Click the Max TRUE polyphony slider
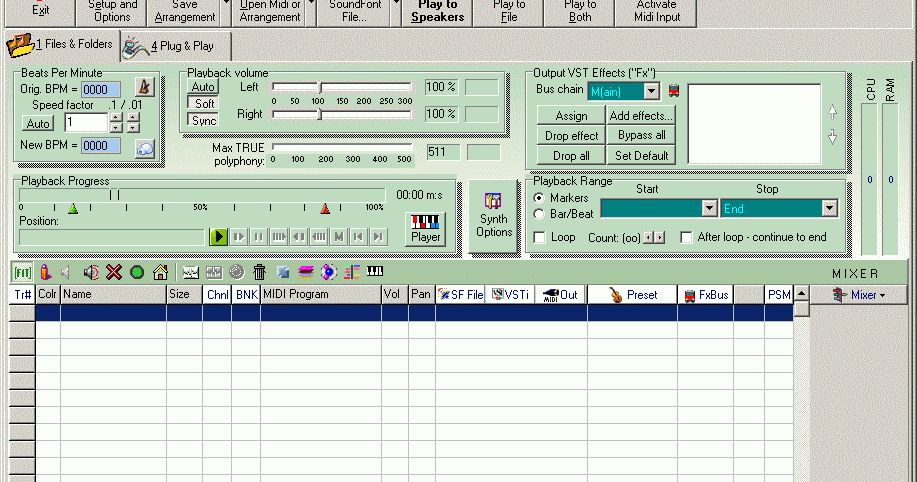 (342, 147)
